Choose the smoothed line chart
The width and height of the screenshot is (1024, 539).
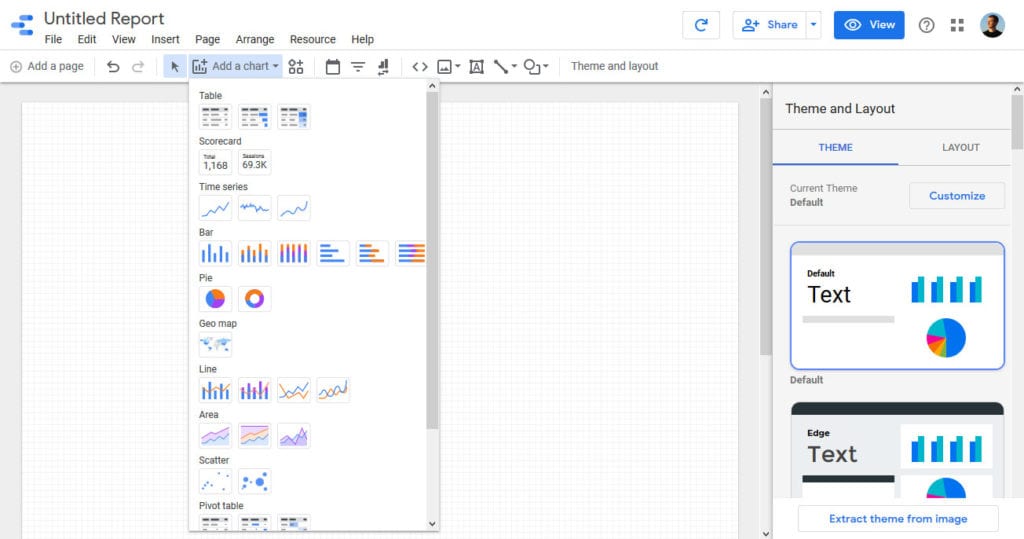pyautogui.click(x=332, y=390)
